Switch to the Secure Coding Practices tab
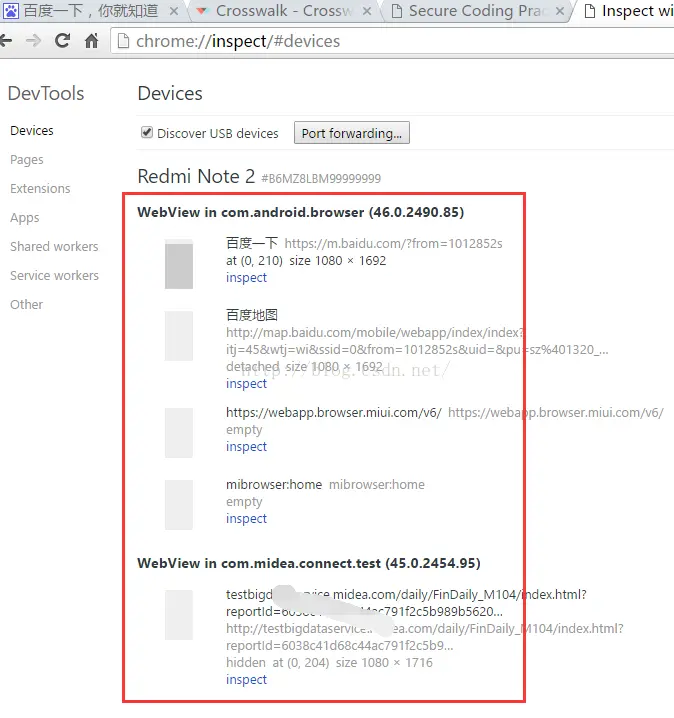The width and height of the screenshot is (674, 718). 476,11
